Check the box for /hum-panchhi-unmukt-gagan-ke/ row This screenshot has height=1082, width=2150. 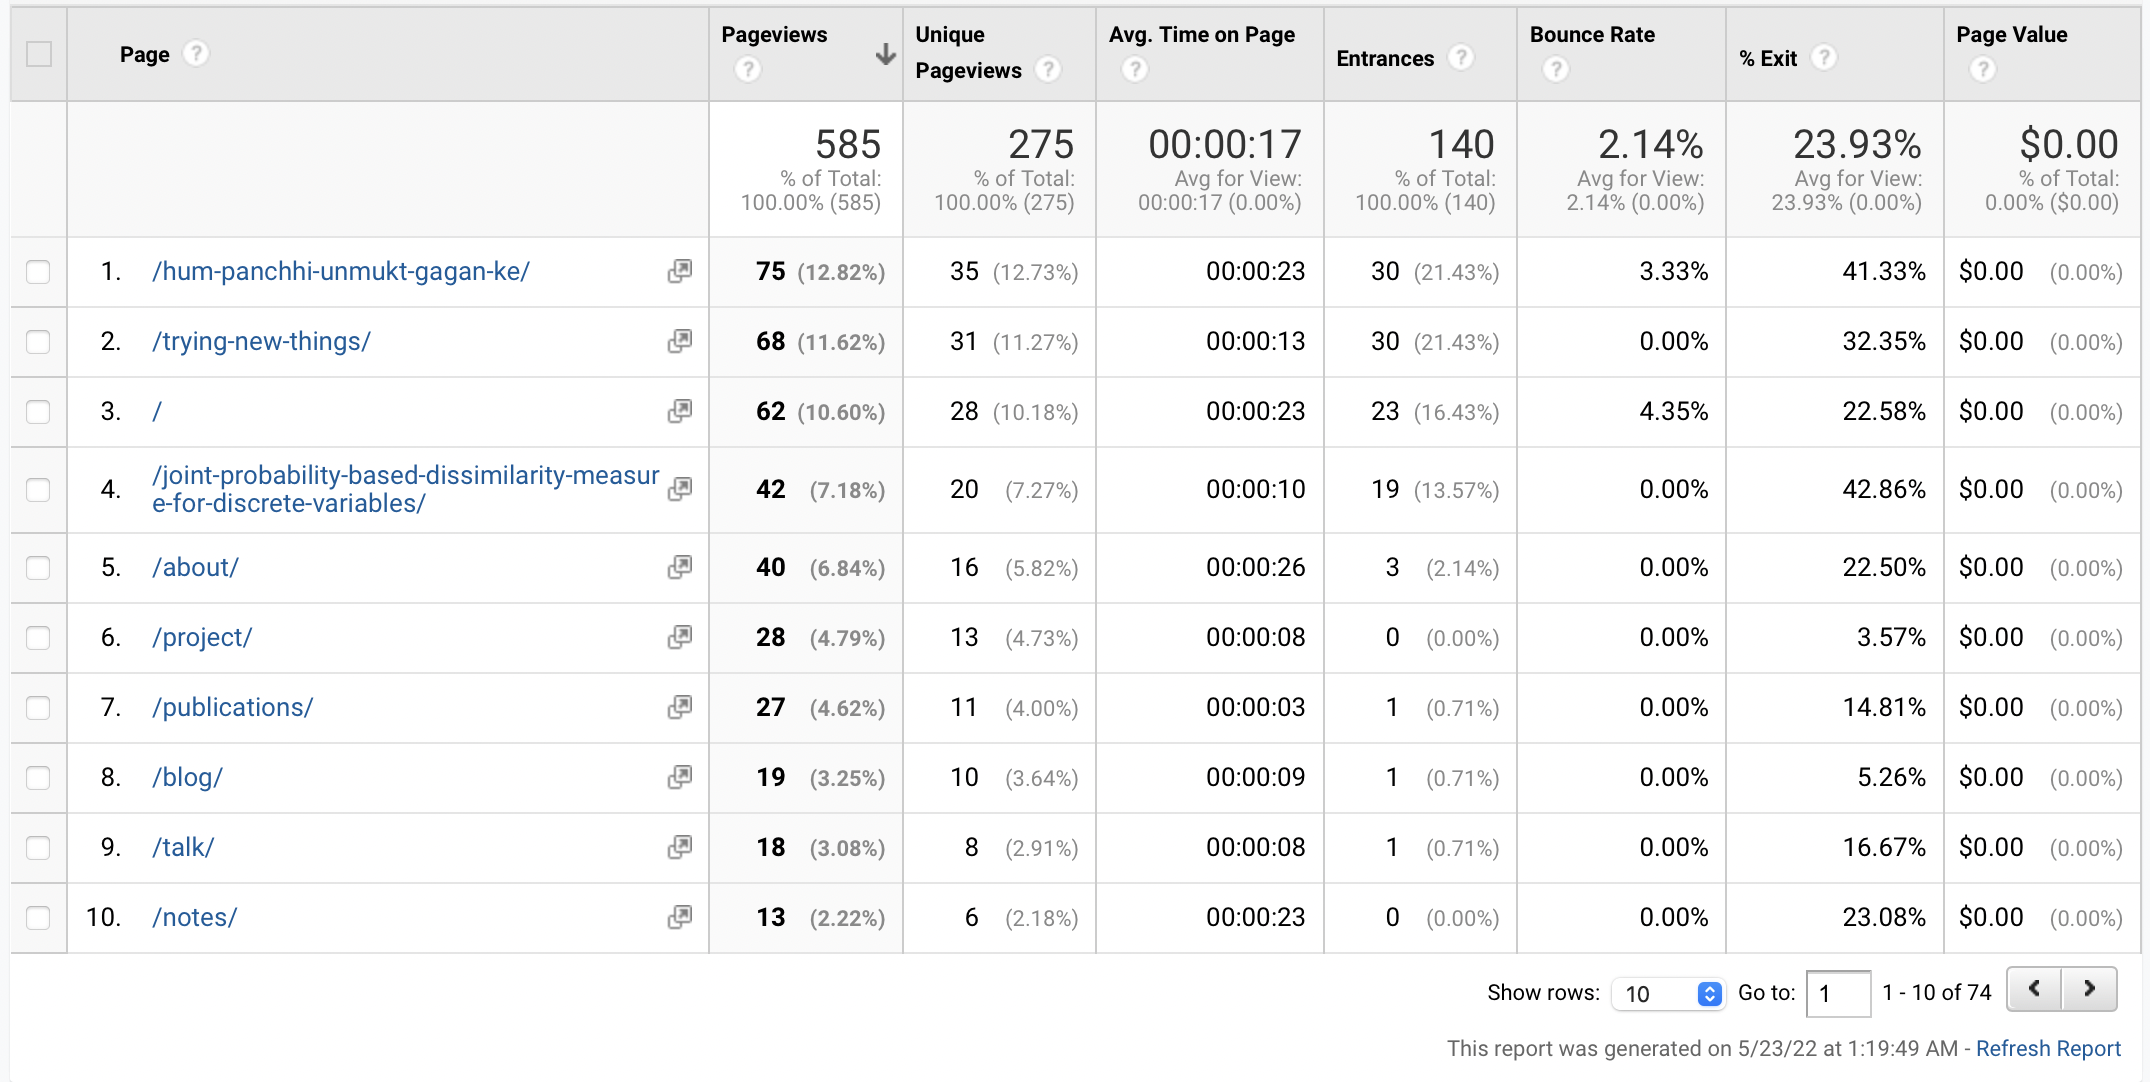point(39,272)
